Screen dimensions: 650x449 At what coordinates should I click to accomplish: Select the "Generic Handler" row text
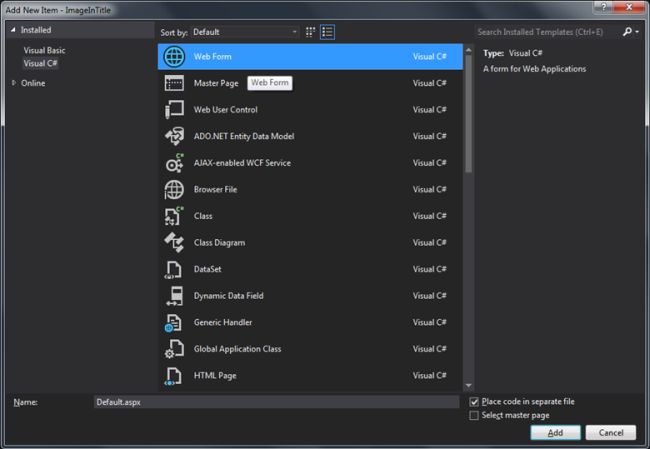223,323
